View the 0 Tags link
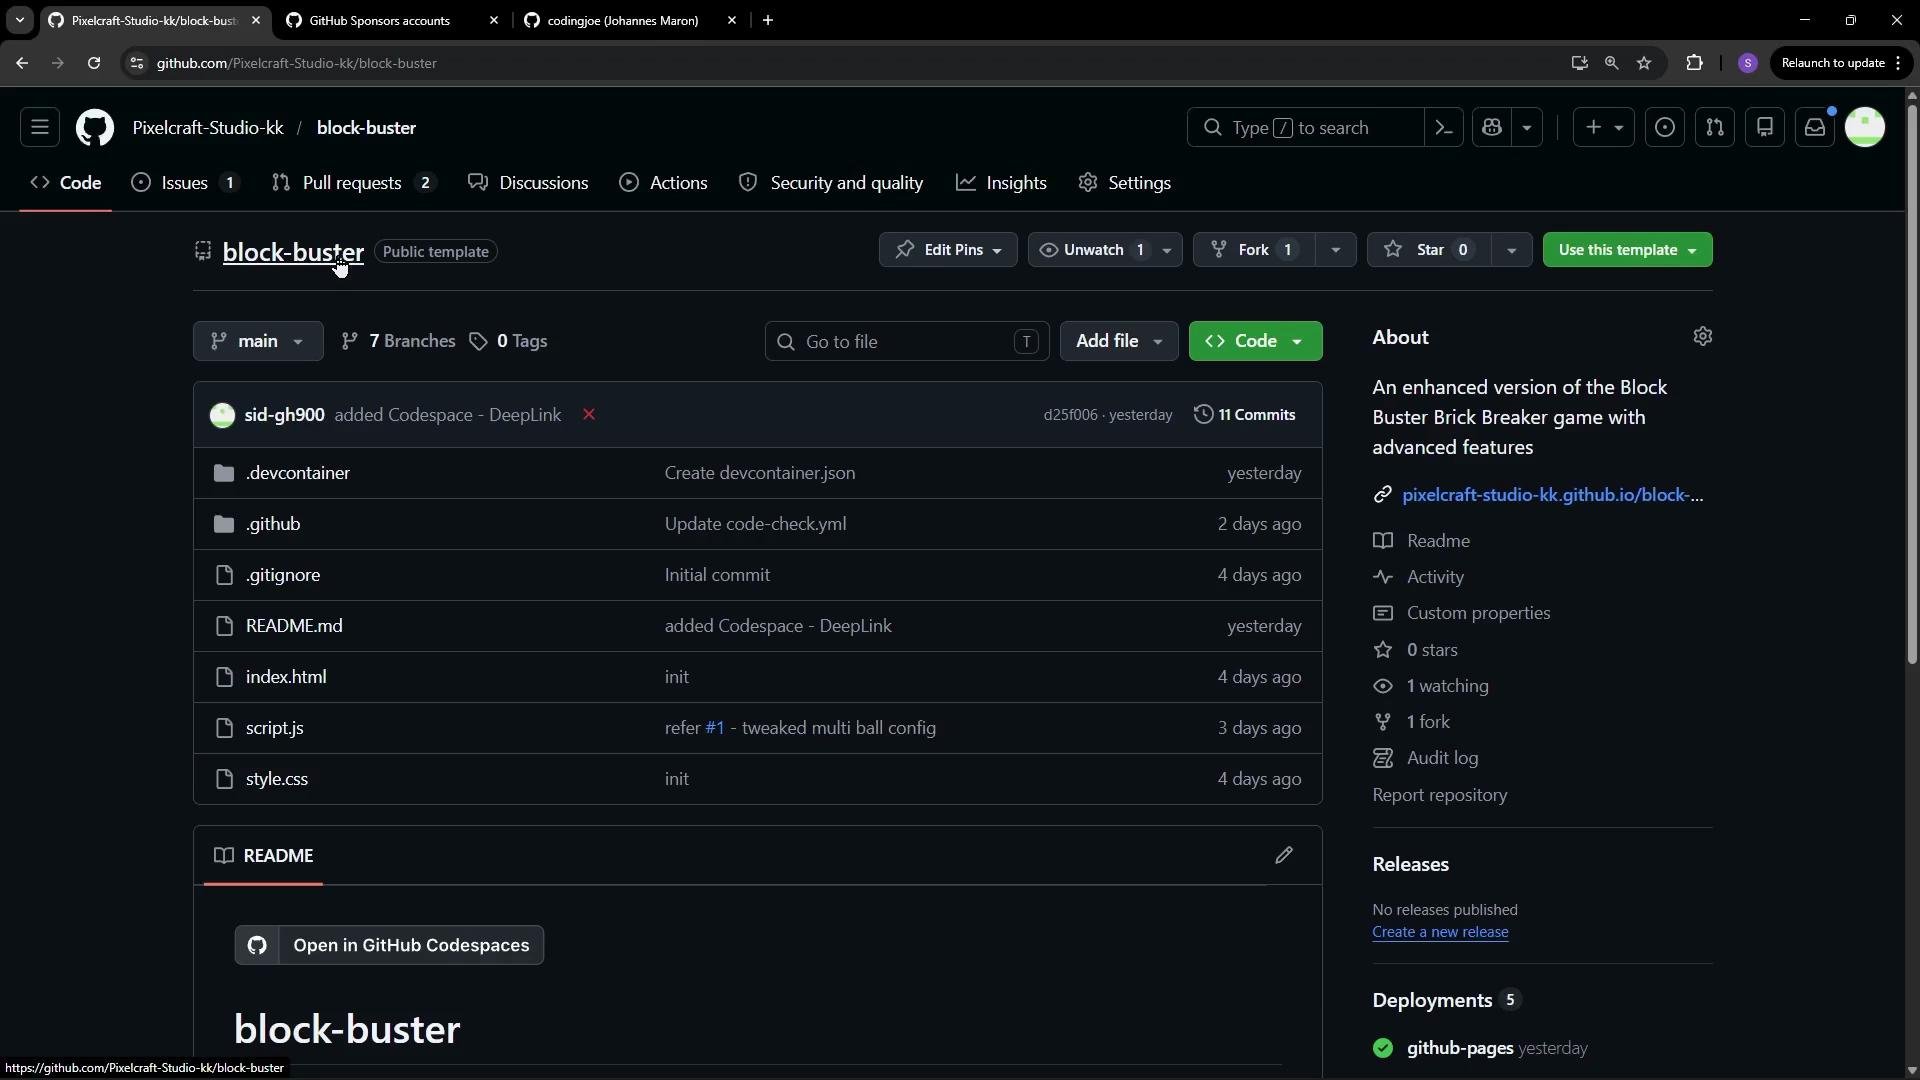The image size is (1920, 1080). click(508, 341)
